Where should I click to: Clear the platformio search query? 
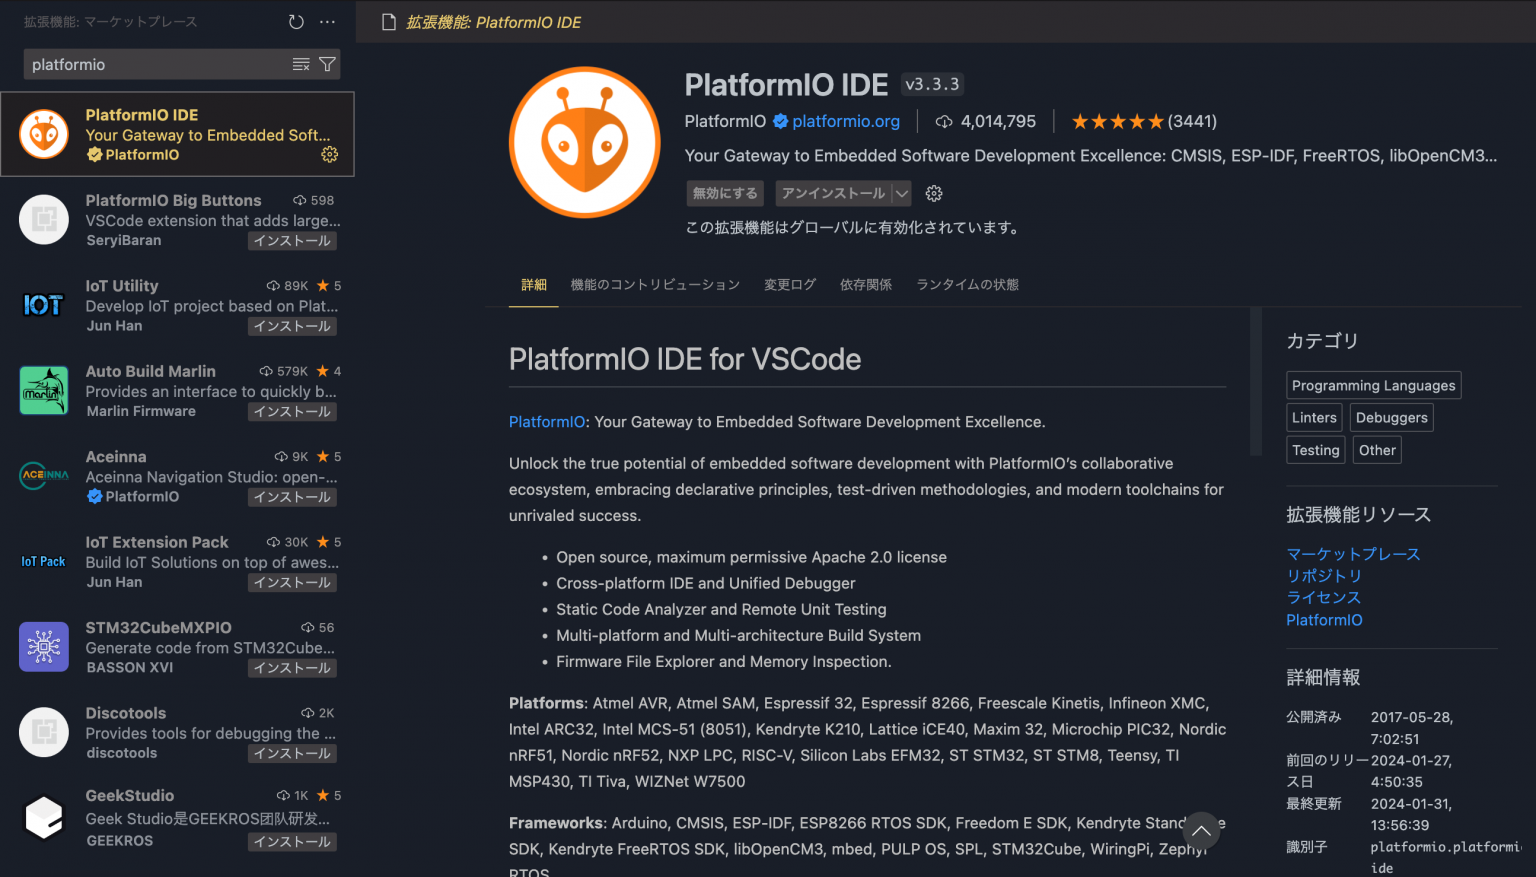coord(300,63)
